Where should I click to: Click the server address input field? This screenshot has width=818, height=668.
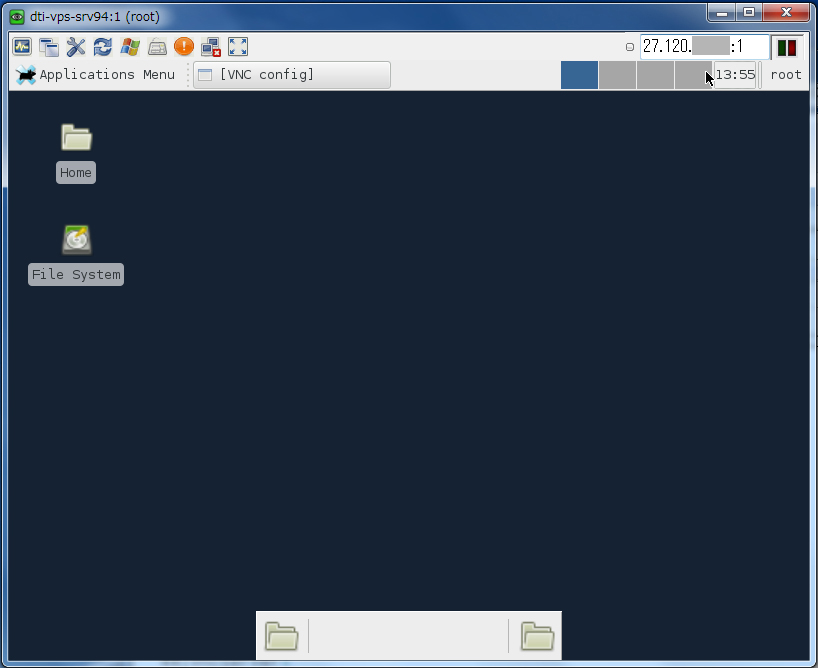(703, 47)
